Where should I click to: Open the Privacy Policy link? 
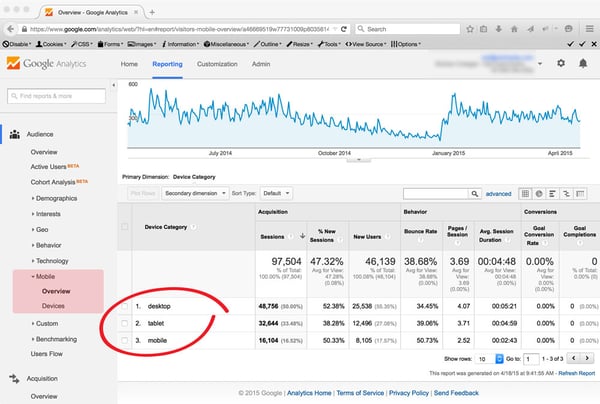click(409, 393)
